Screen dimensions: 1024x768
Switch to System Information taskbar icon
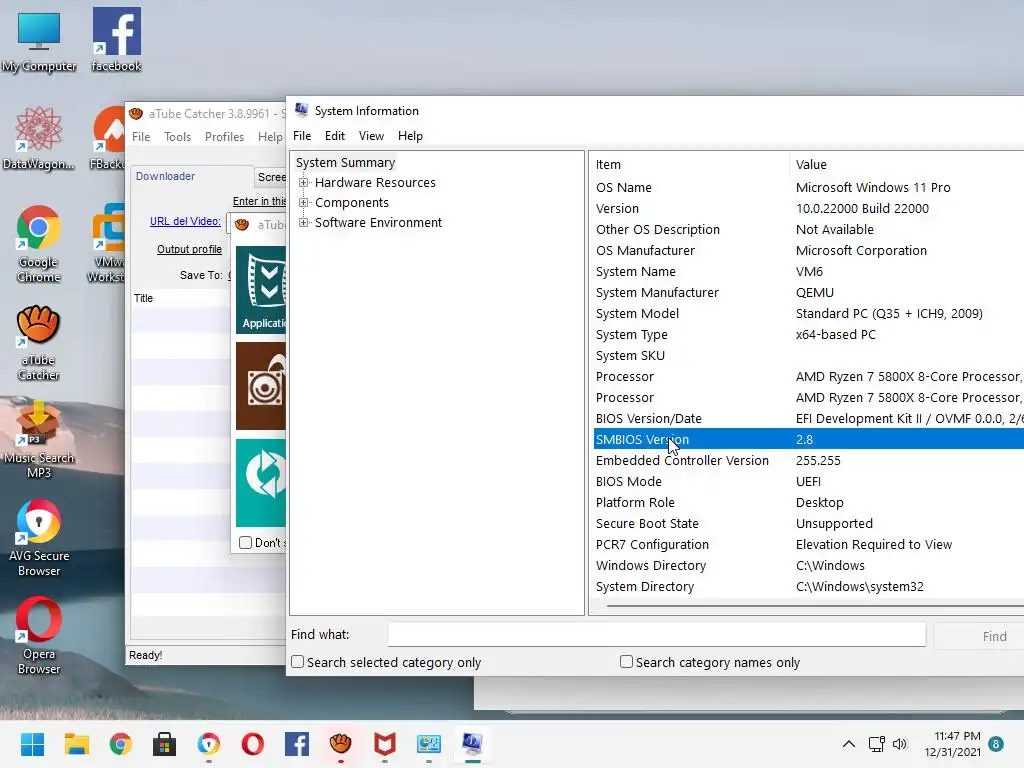(x=473, y=744)
